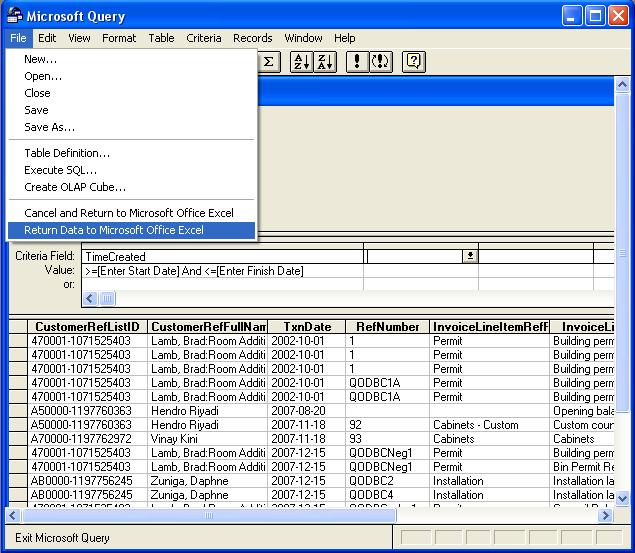Click the QODBC2 reference number cell

[388, 481]
